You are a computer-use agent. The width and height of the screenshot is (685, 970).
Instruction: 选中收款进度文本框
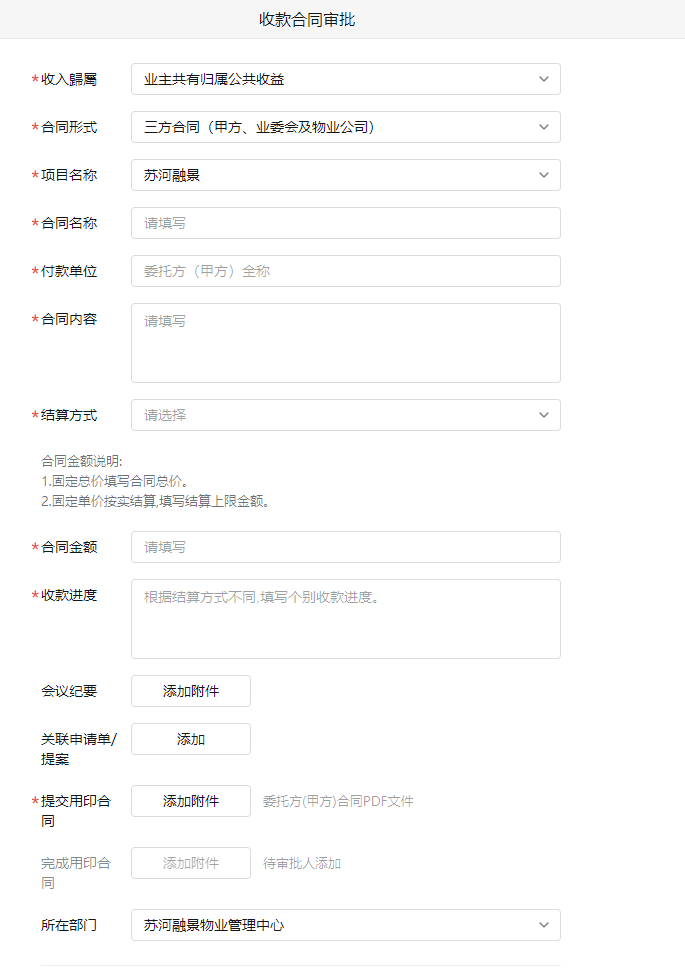[x=345, y=616]
